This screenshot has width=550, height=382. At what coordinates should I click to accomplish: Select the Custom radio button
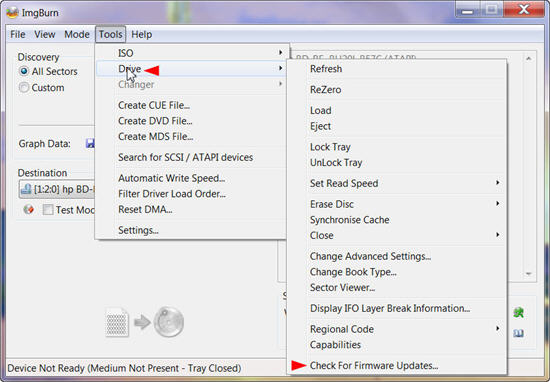24,87
